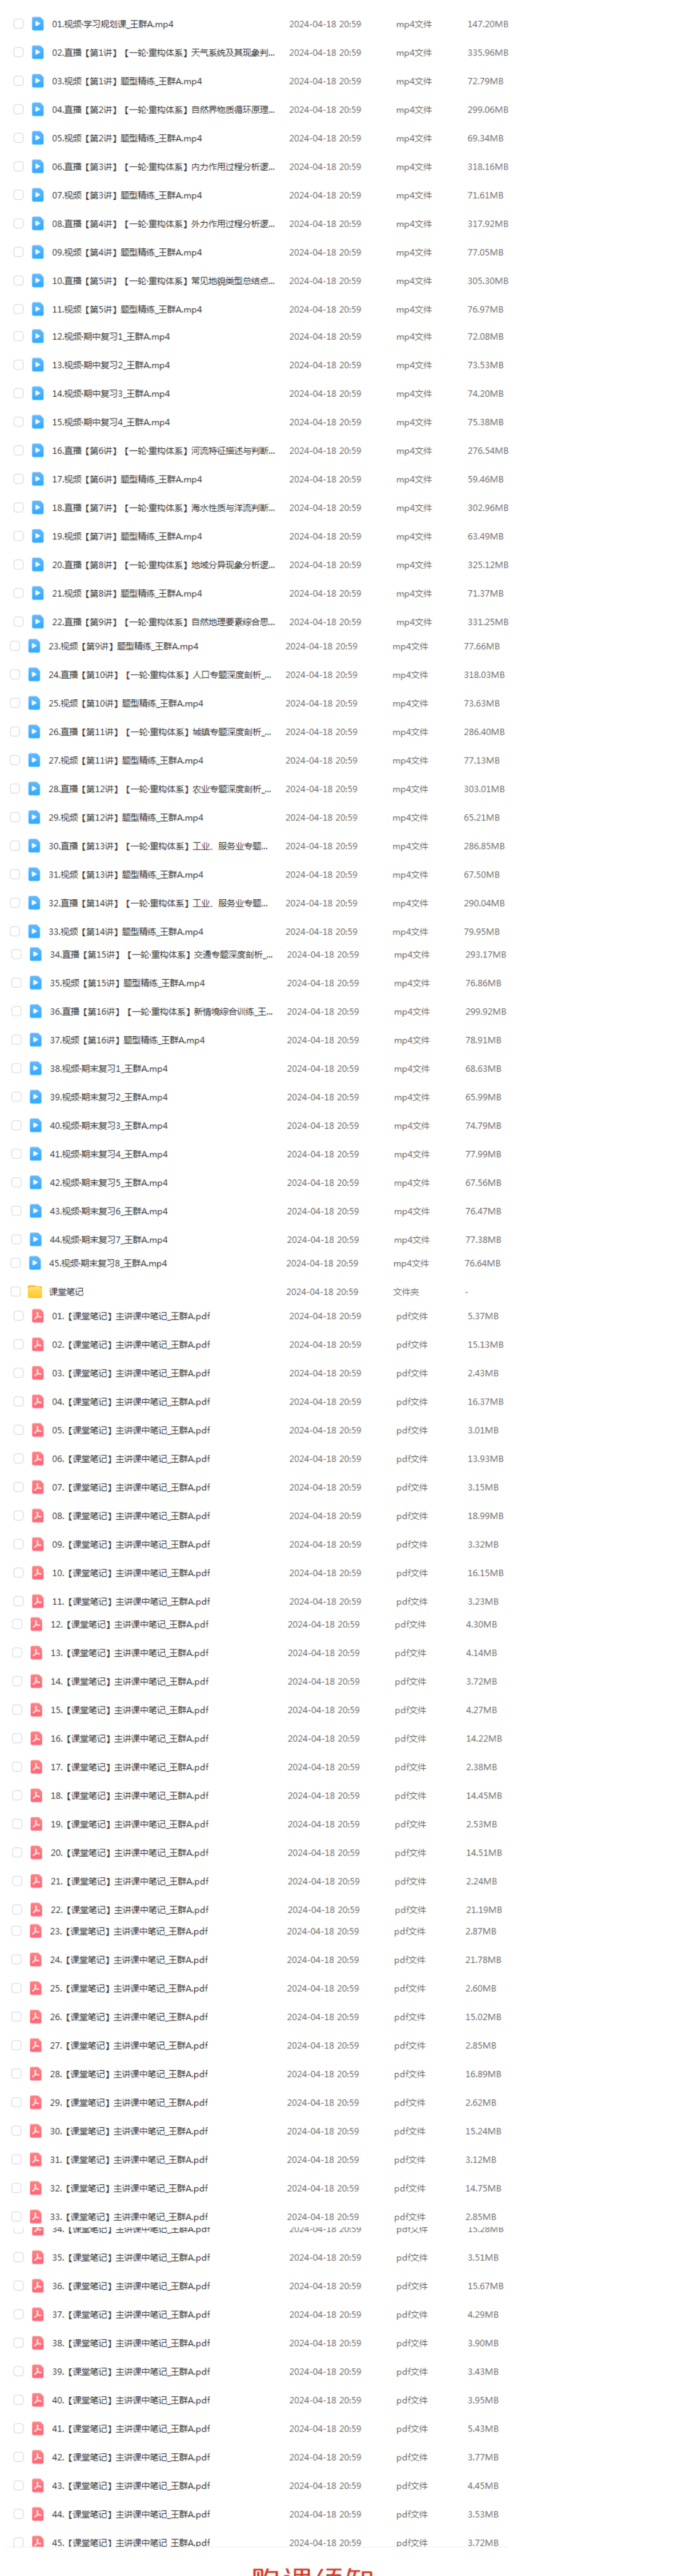Tick the checkbox for 02.直播【第1讲】

pos(18,53)
